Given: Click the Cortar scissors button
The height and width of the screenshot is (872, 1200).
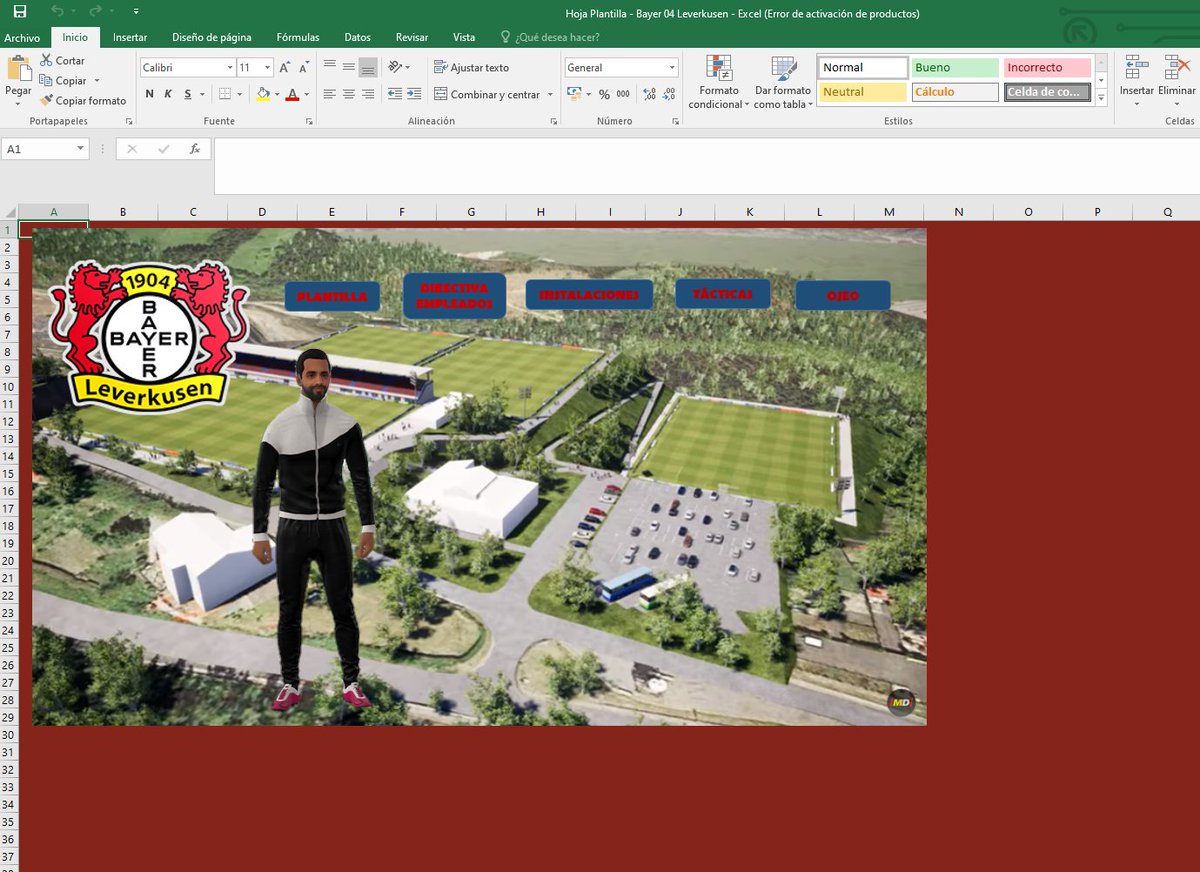Looking at the screenshot, I should tap(62, 61).
